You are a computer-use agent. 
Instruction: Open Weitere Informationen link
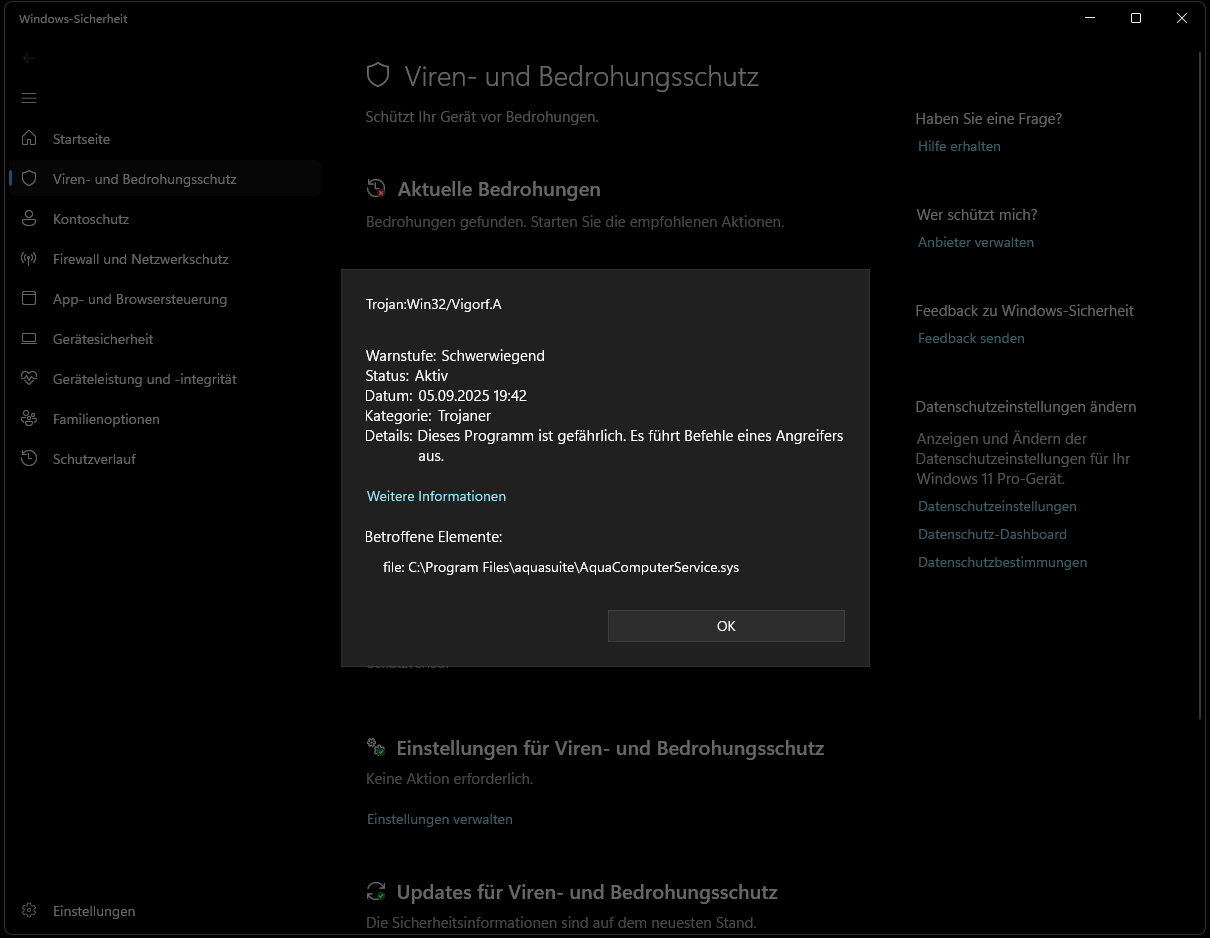(436, 496)
